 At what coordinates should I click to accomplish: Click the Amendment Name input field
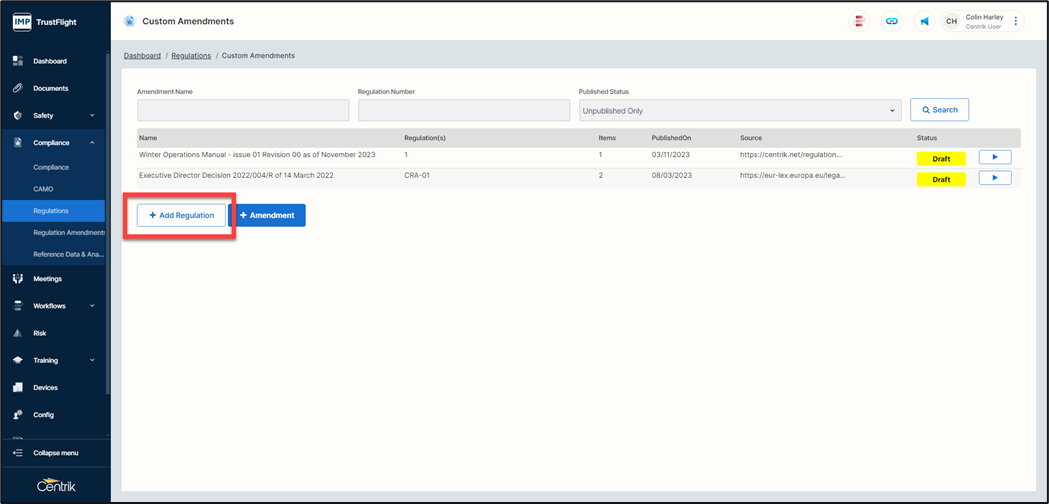pos(243,111)
